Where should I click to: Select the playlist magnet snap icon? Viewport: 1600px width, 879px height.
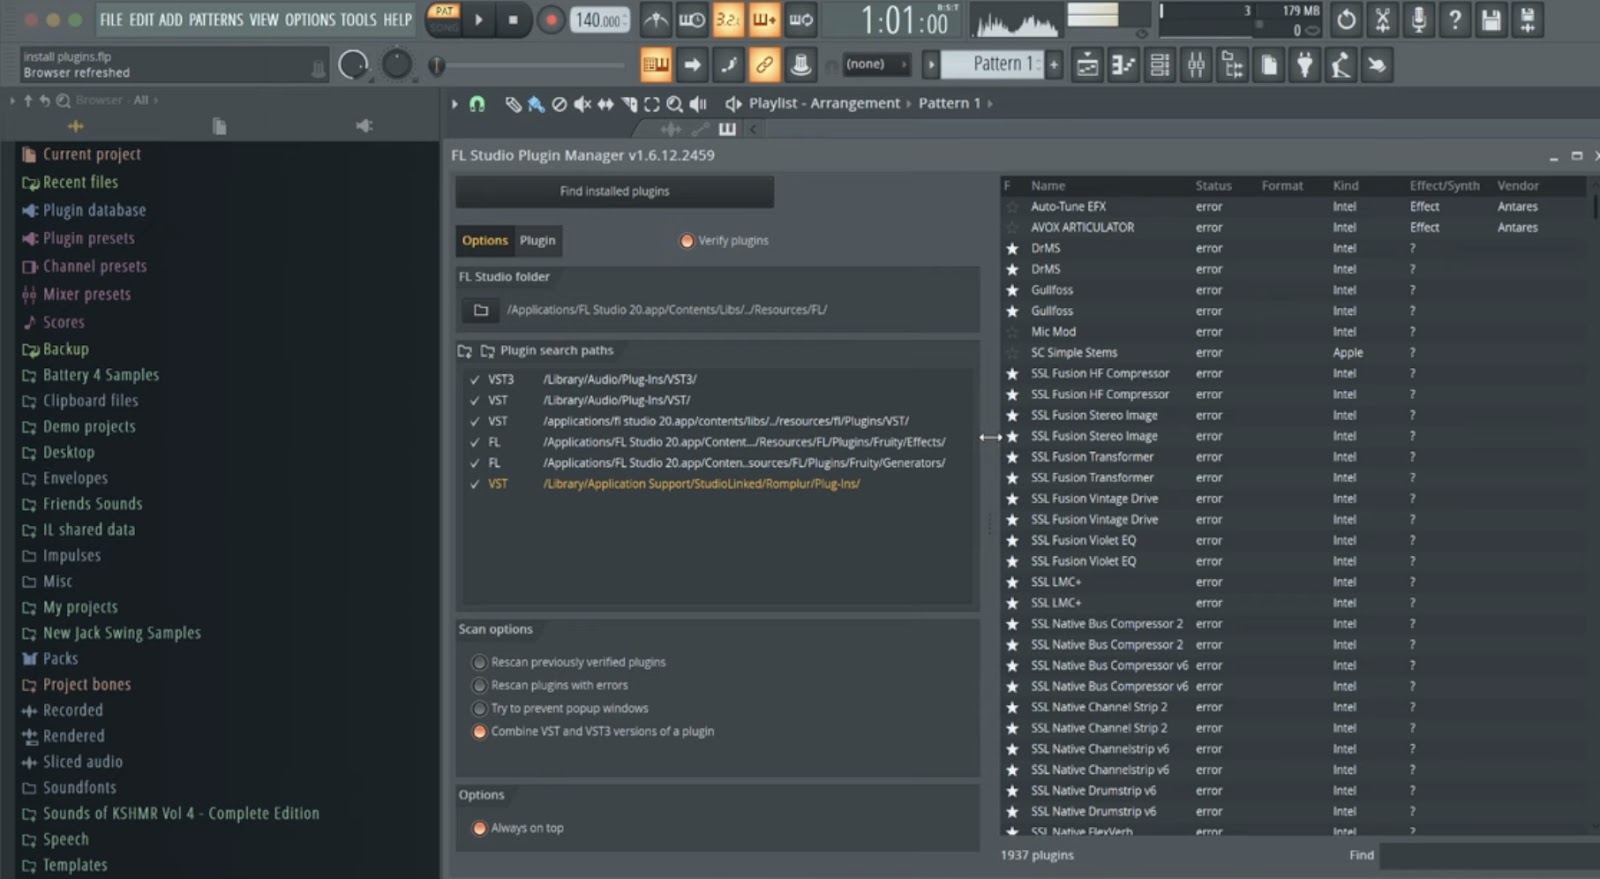point(477,103)
